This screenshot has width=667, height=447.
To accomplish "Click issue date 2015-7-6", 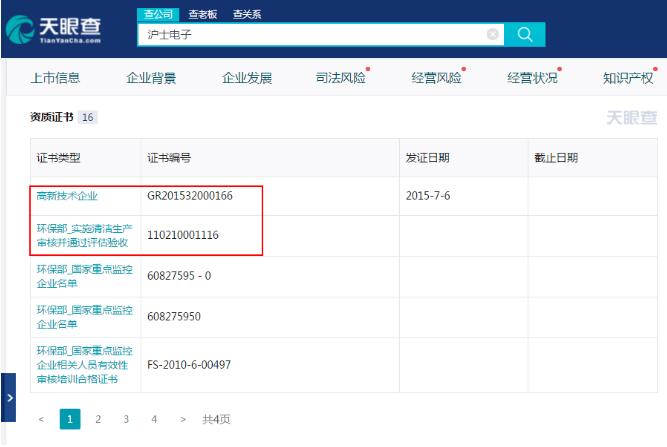I will point(428,196).
